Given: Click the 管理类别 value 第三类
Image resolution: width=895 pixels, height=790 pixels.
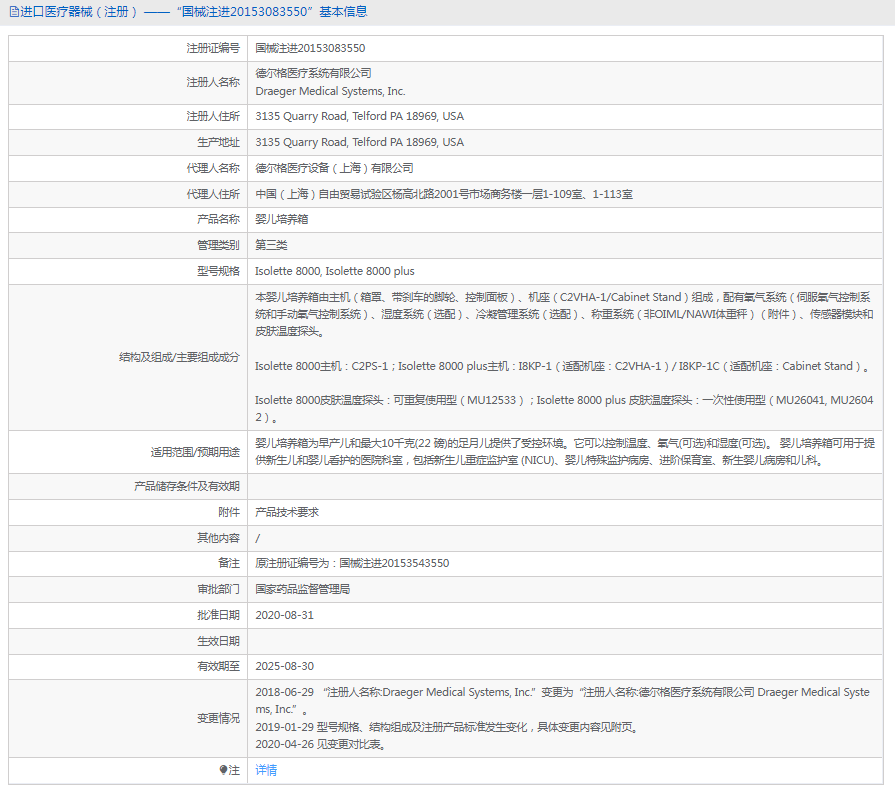Looking at the screenshot, I should (271, 245).
